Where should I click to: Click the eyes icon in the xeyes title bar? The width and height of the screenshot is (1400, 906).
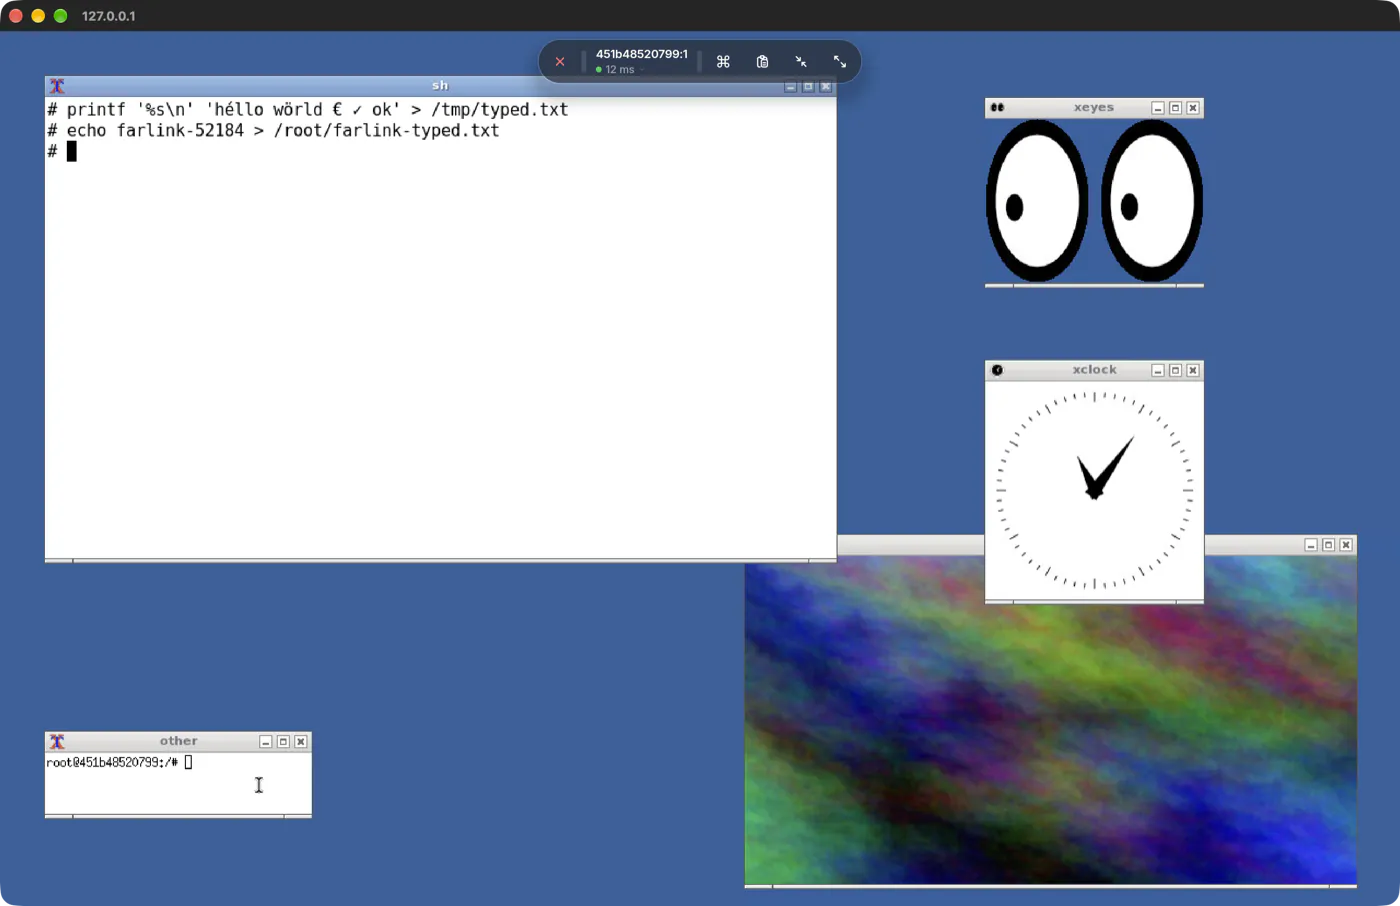[x=997, y=108]
